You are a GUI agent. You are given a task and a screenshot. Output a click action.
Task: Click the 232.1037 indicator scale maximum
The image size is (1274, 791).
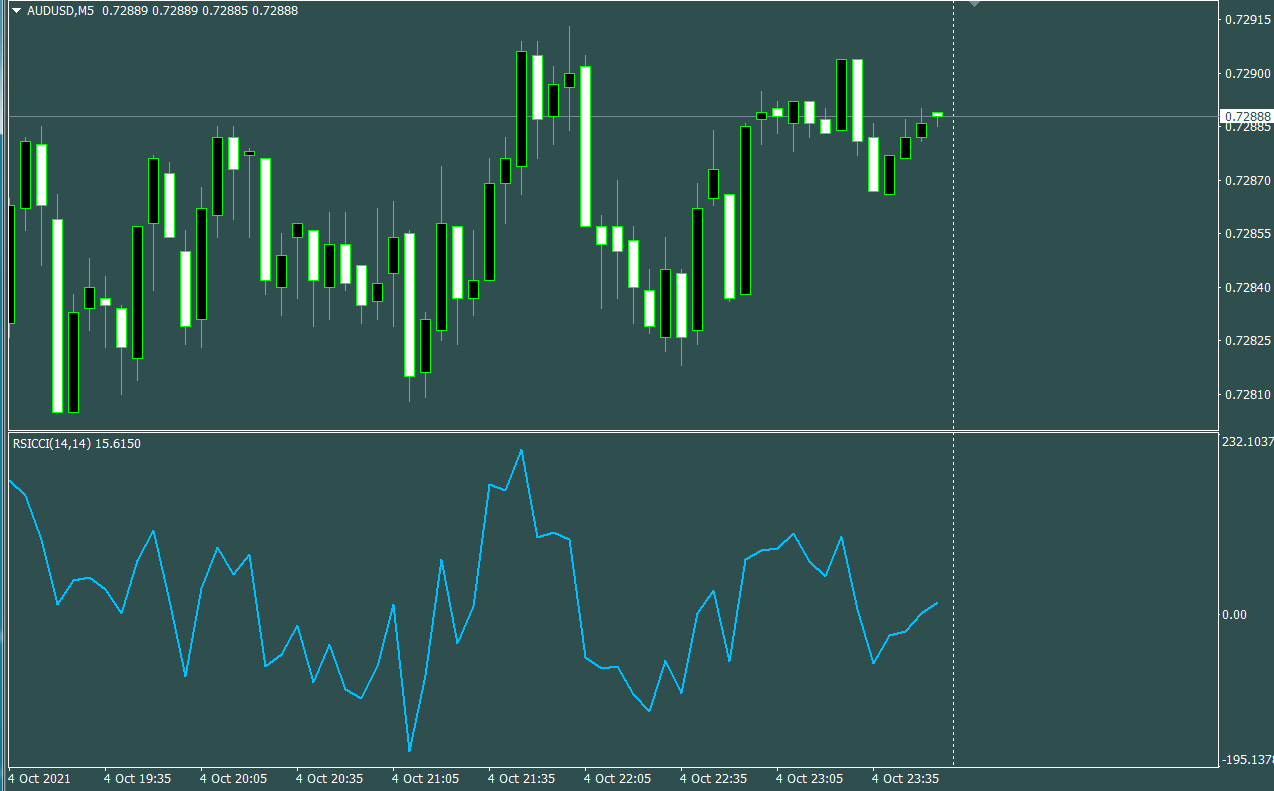tap(1247, 441)
